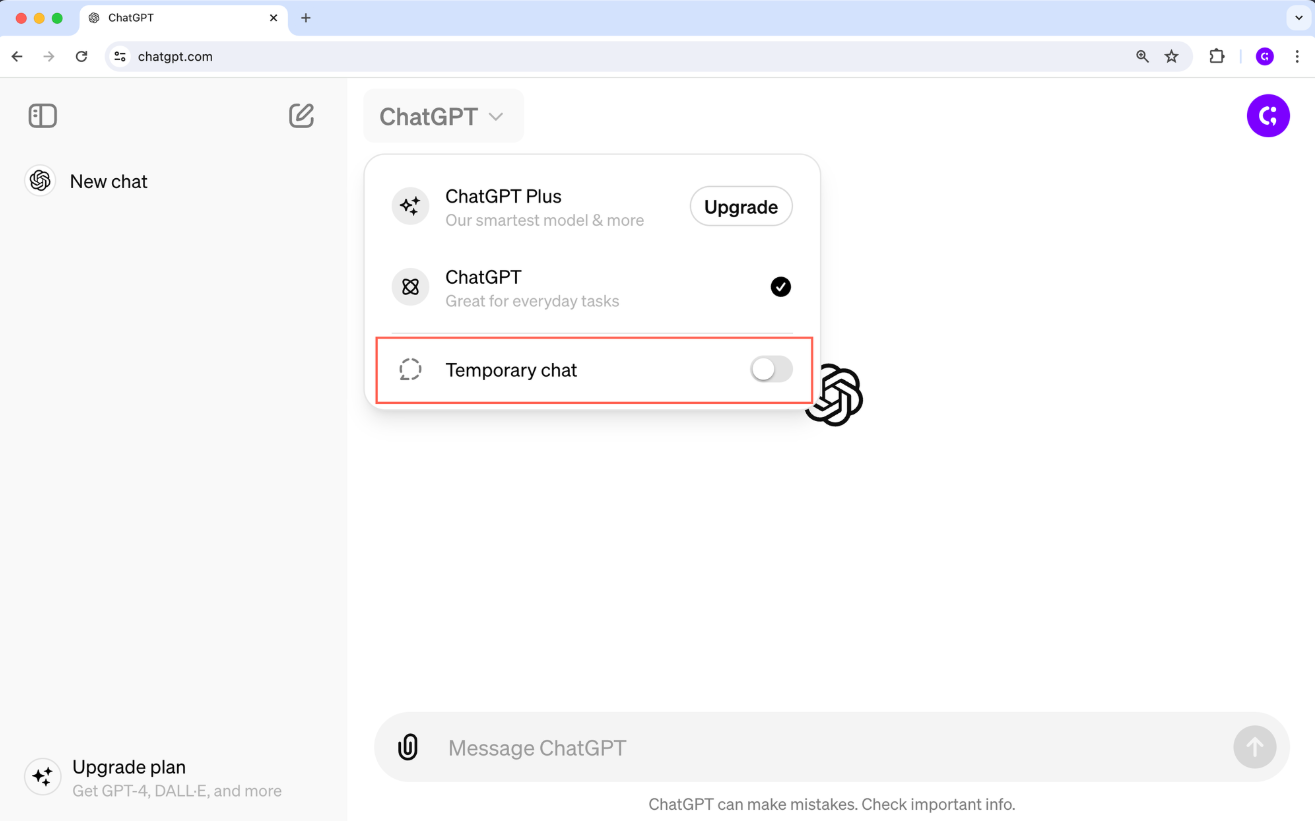Select the ChatGPT Plus model option

592,207
